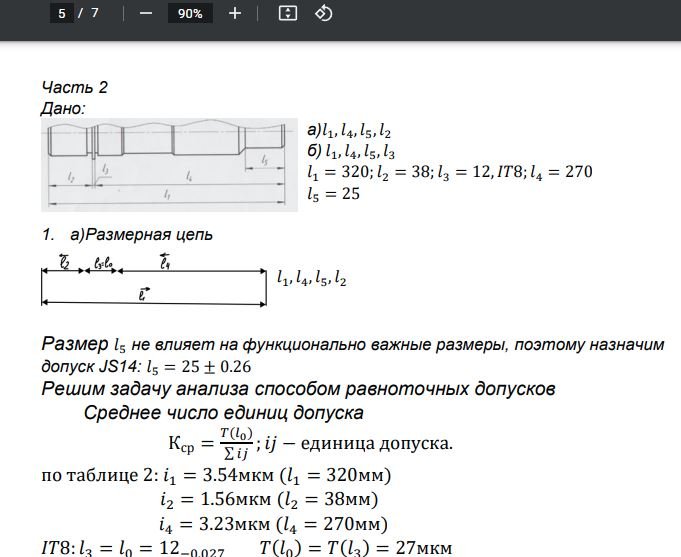681x557 pixels.
Task: Click the line "l₅ = 25" under given data
Action: 334,193
